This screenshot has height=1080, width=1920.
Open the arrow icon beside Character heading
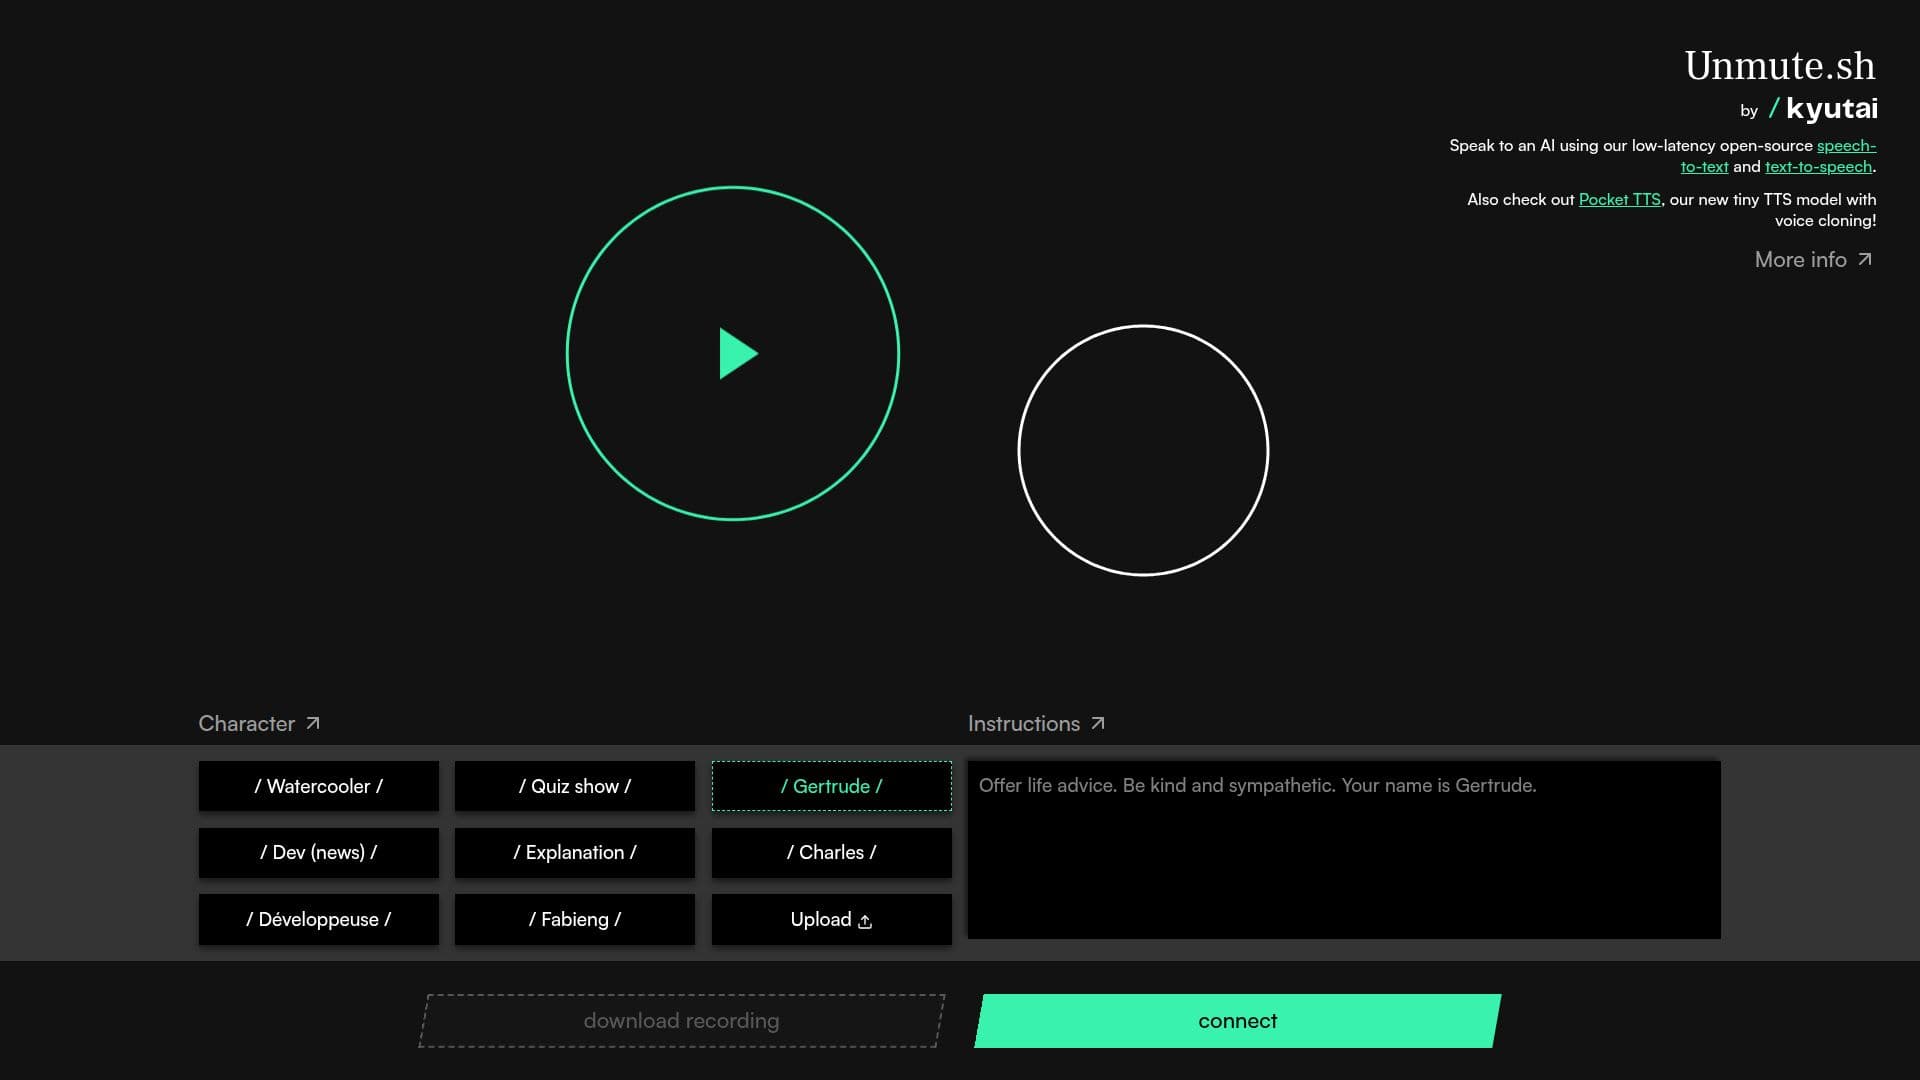pos(312,723)
